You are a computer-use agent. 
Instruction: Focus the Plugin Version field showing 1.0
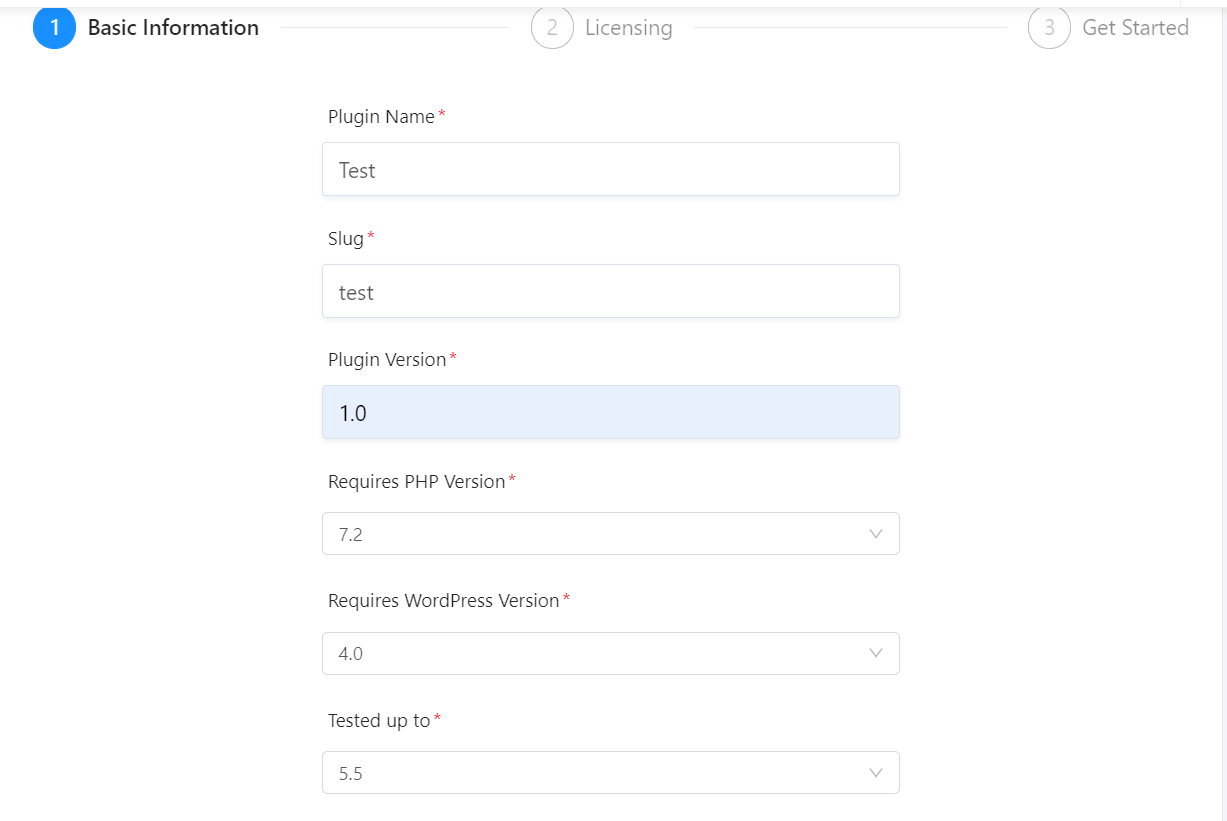(x=610, y=412)
